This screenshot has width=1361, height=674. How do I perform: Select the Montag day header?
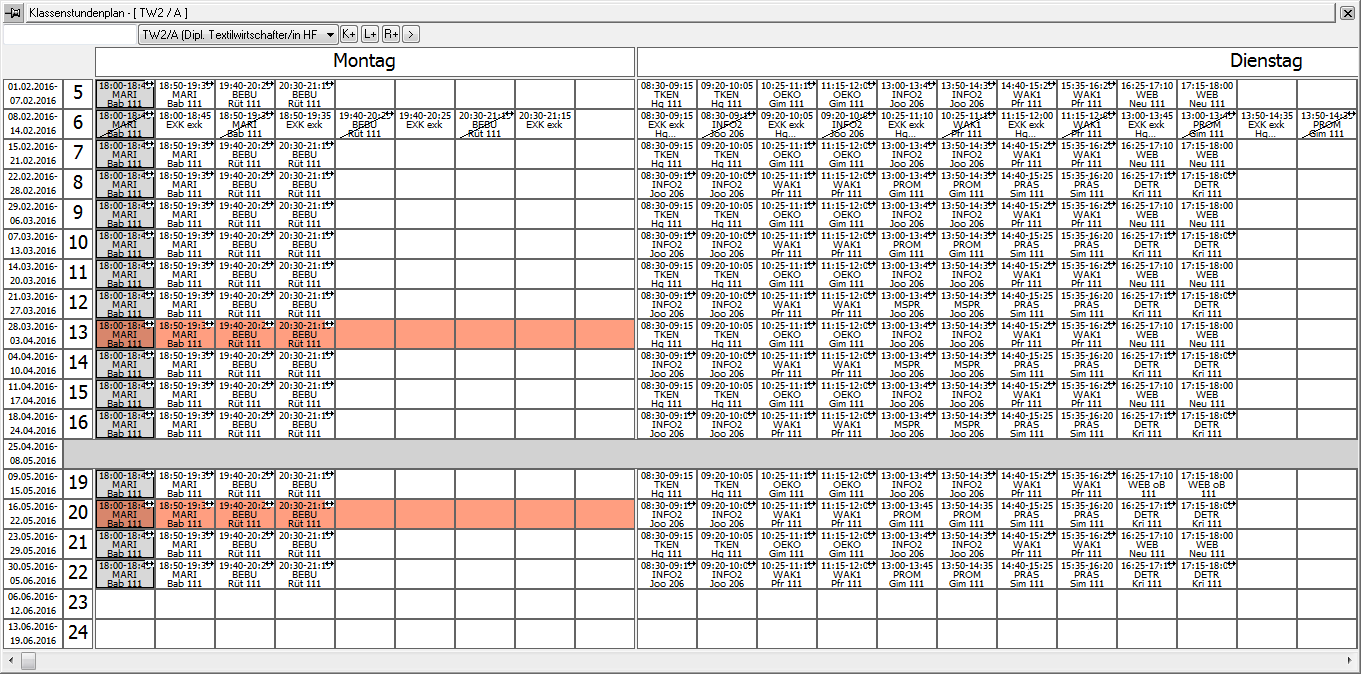(364, 62)
